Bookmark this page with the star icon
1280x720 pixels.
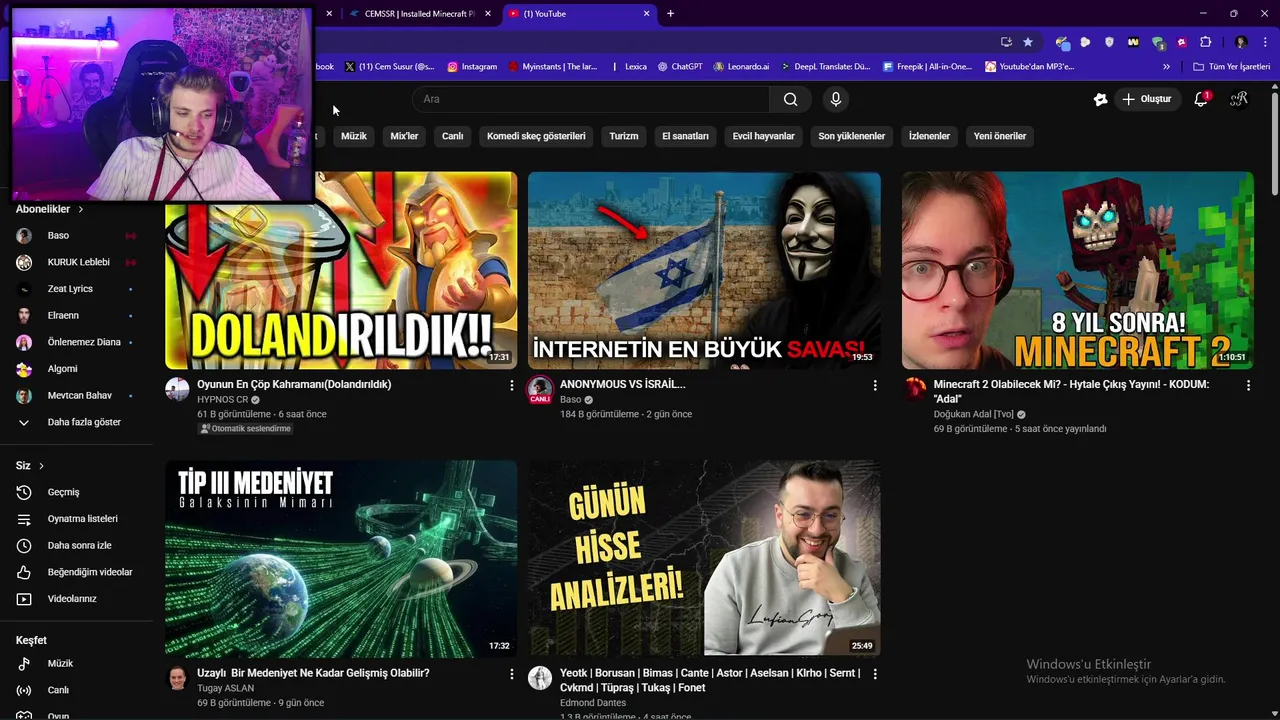[1028, 42]
